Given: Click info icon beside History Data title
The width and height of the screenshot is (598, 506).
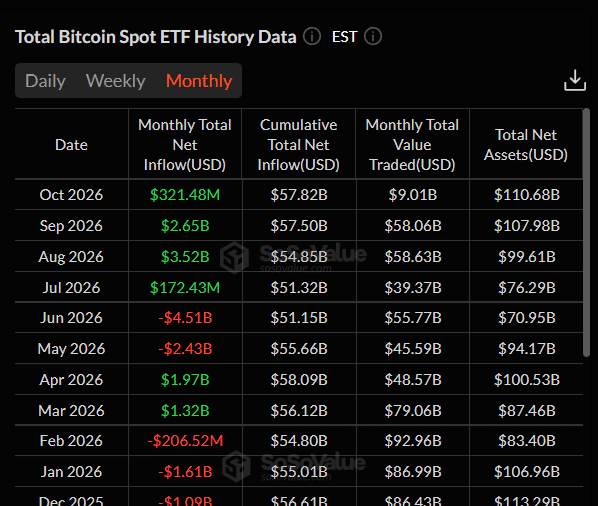Looking at the screenshot, I should [x=312, y=37].
